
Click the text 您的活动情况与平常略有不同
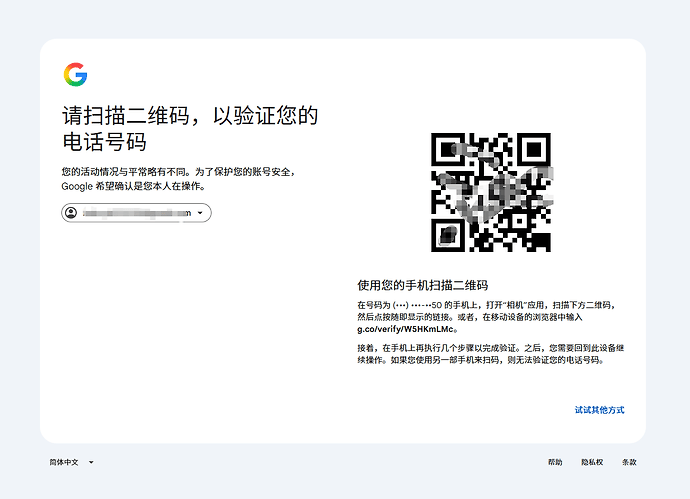[126, 172]
